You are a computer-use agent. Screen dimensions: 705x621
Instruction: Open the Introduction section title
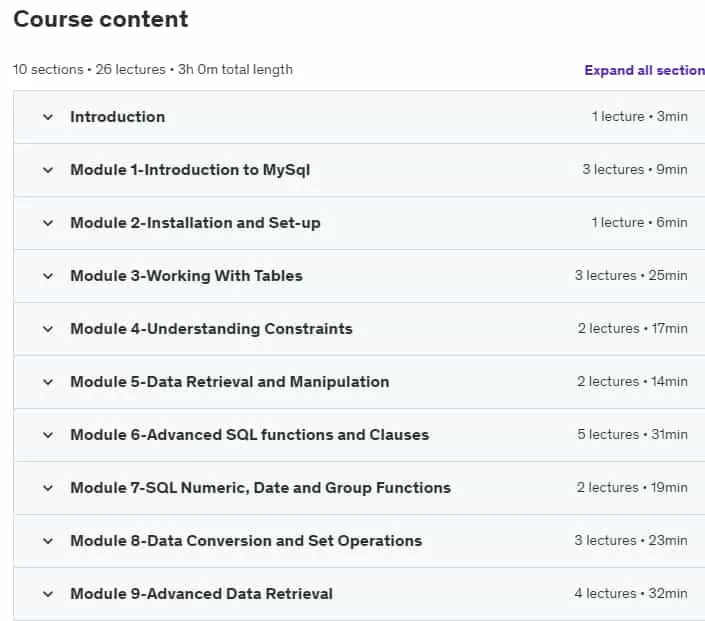[118, 117]
